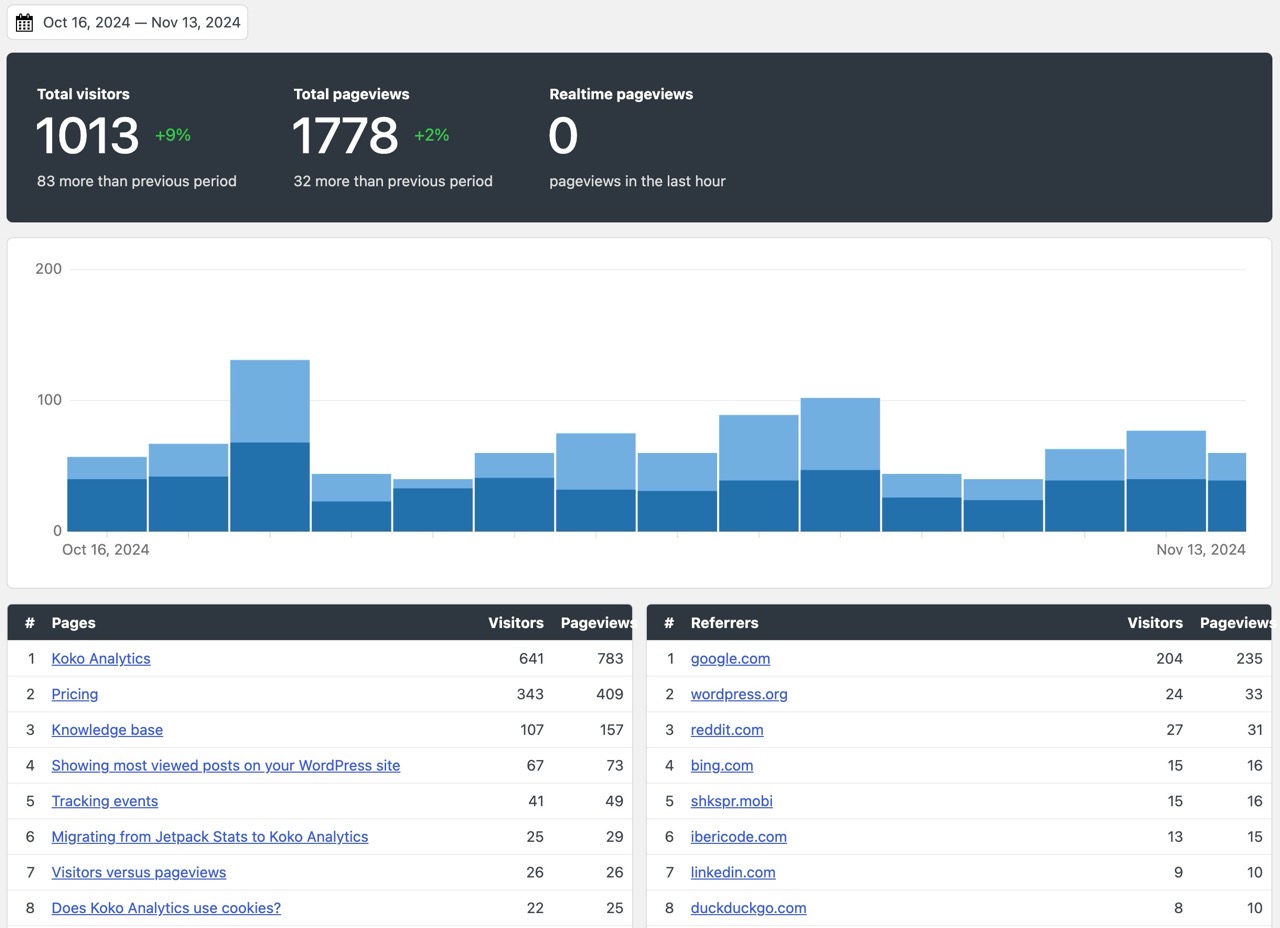Open the google.com referrer link

[730, 658]
